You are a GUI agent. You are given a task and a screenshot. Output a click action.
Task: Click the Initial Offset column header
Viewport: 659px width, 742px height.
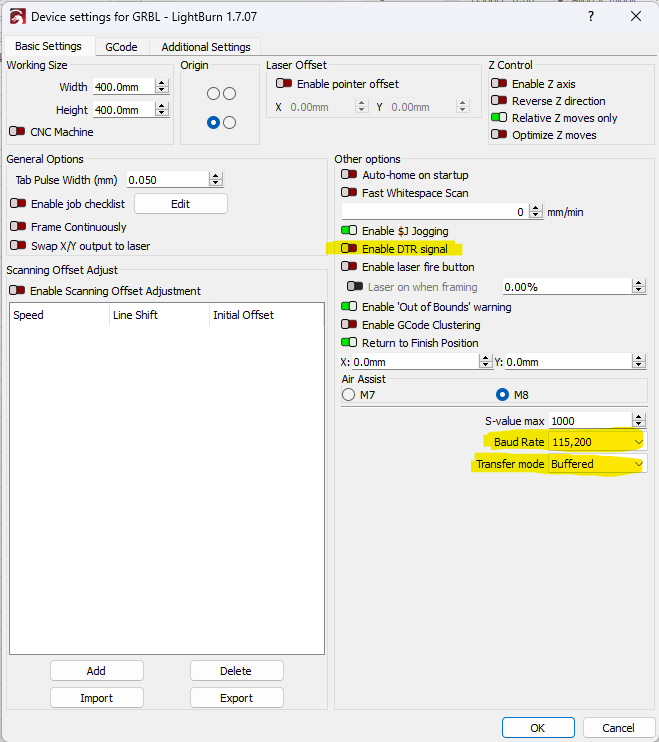point(266,315)
